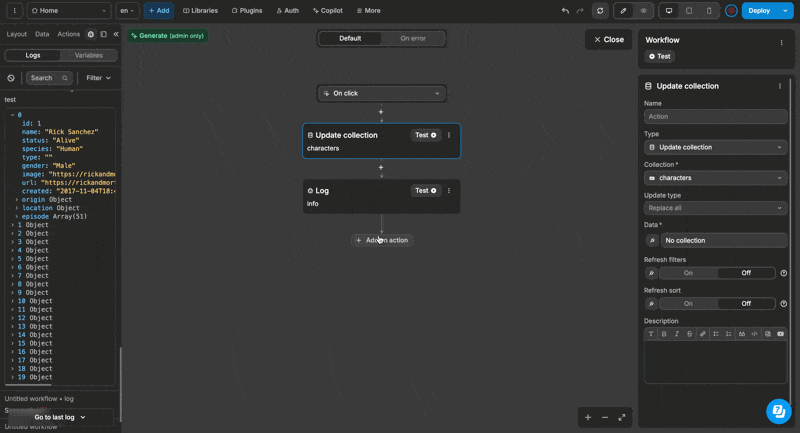Click Generate (admin only) button
Viewport: 800px width, 433px height.
167,36
